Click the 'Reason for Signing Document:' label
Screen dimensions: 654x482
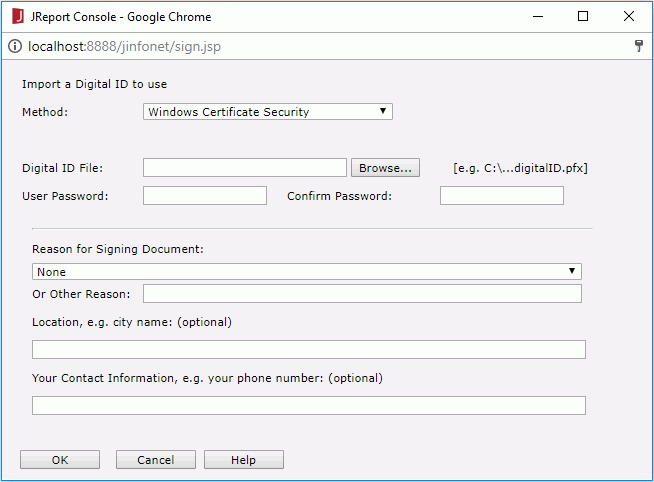118,249
